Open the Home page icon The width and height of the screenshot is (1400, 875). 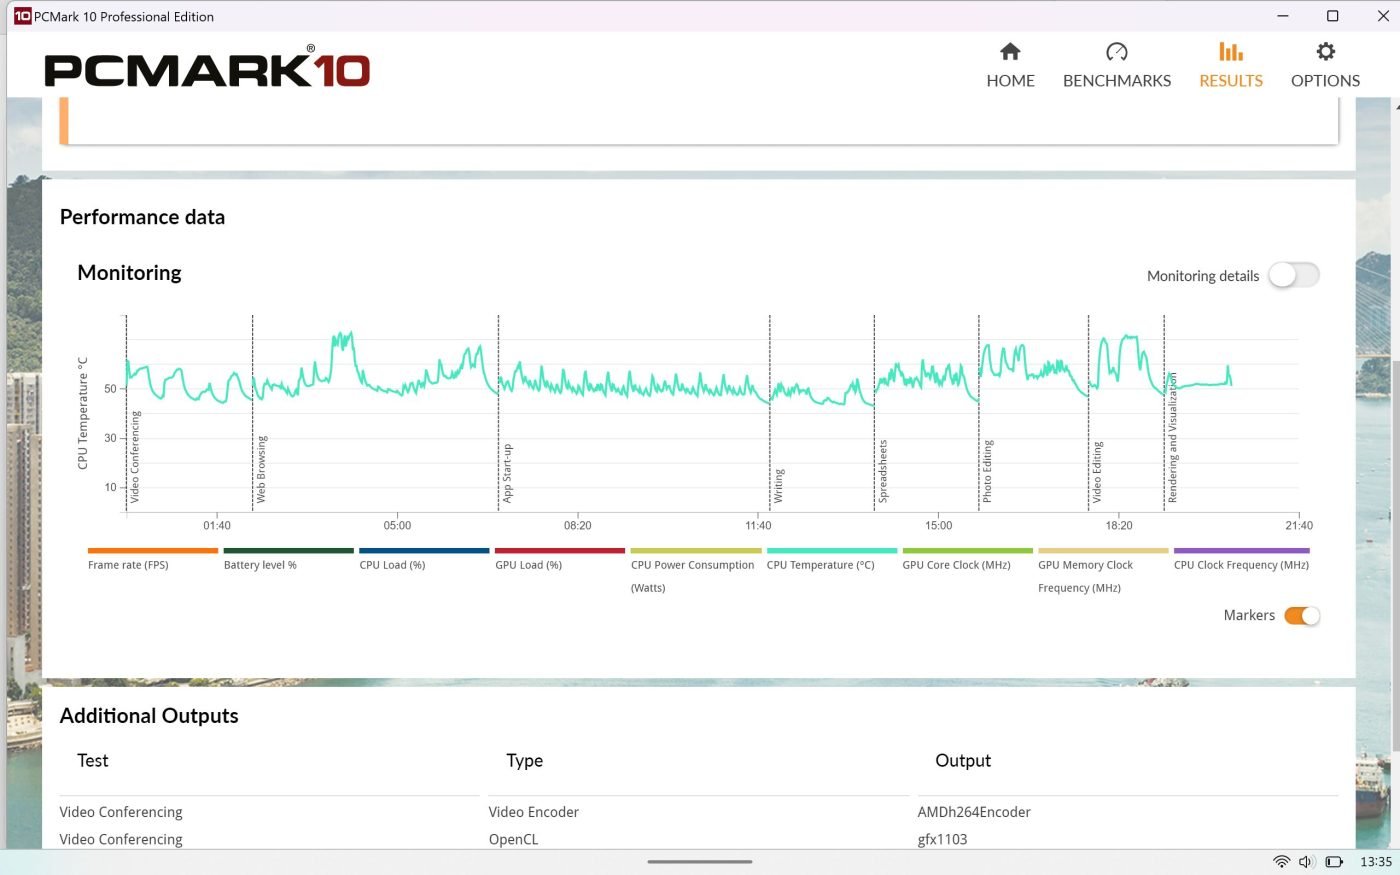[x=1010, y=52]
